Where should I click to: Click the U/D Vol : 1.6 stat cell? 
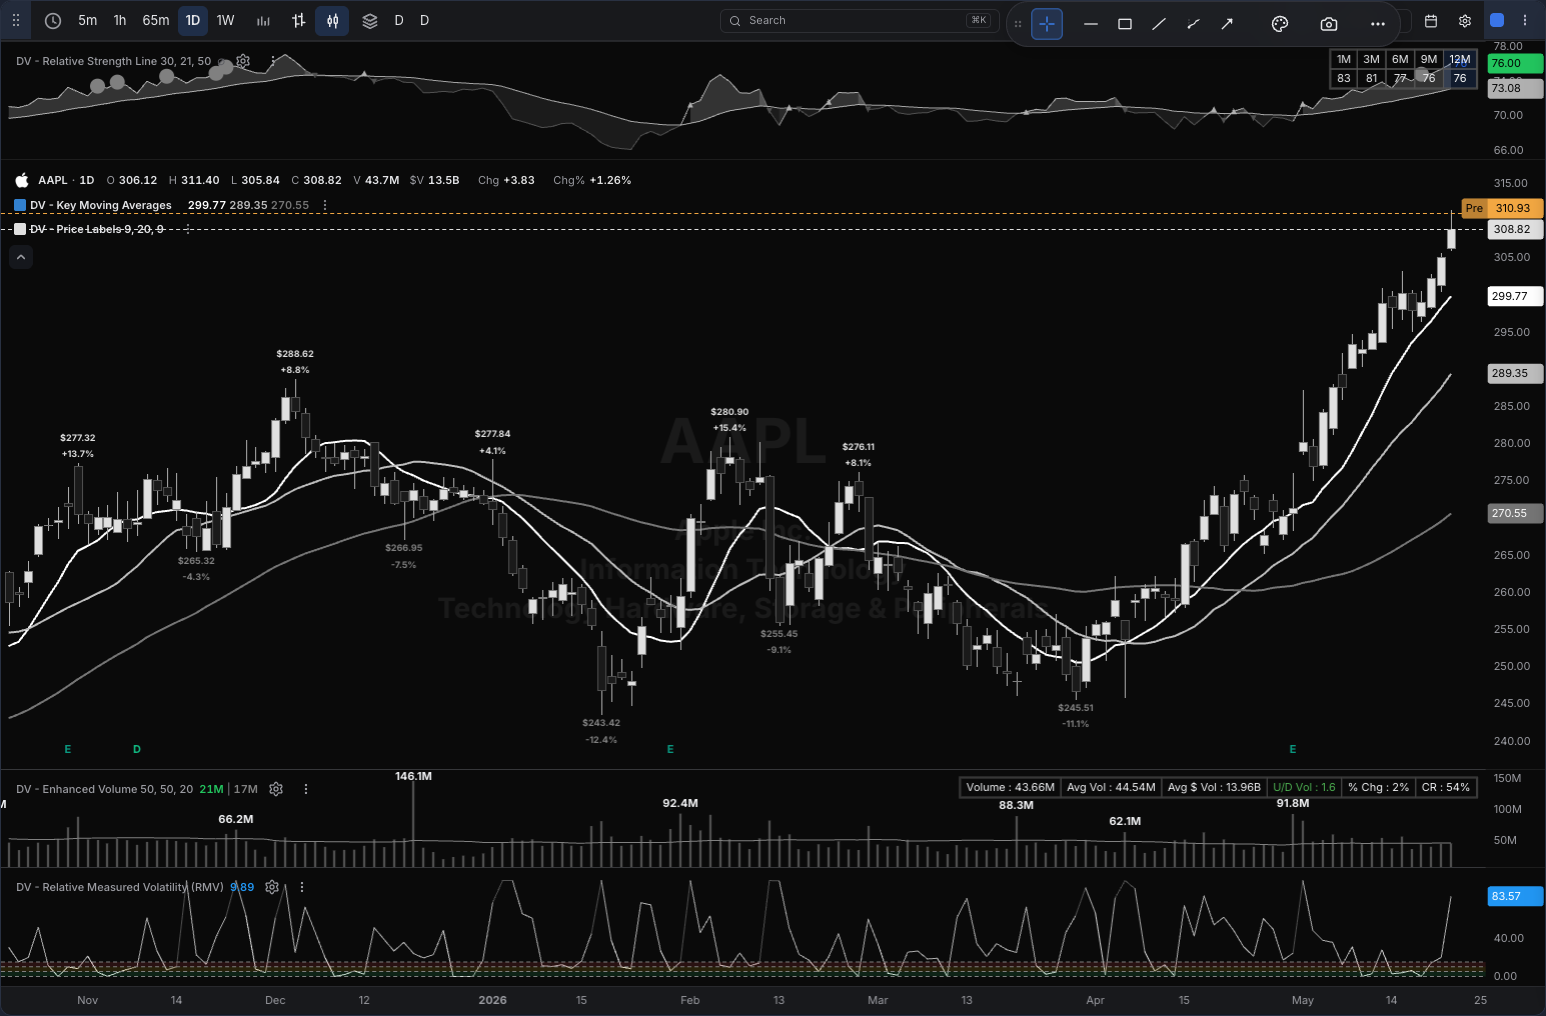(x=1304, y=787)
